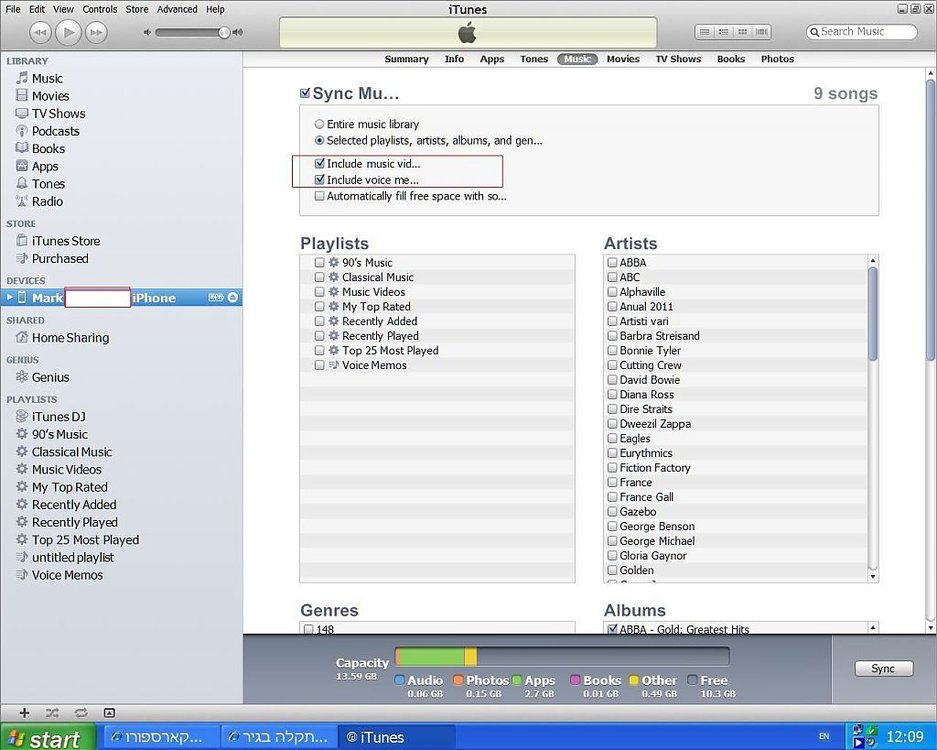Expand the iPhone device triangle
The height and width of the screenshot is (750, 937).
9,297
